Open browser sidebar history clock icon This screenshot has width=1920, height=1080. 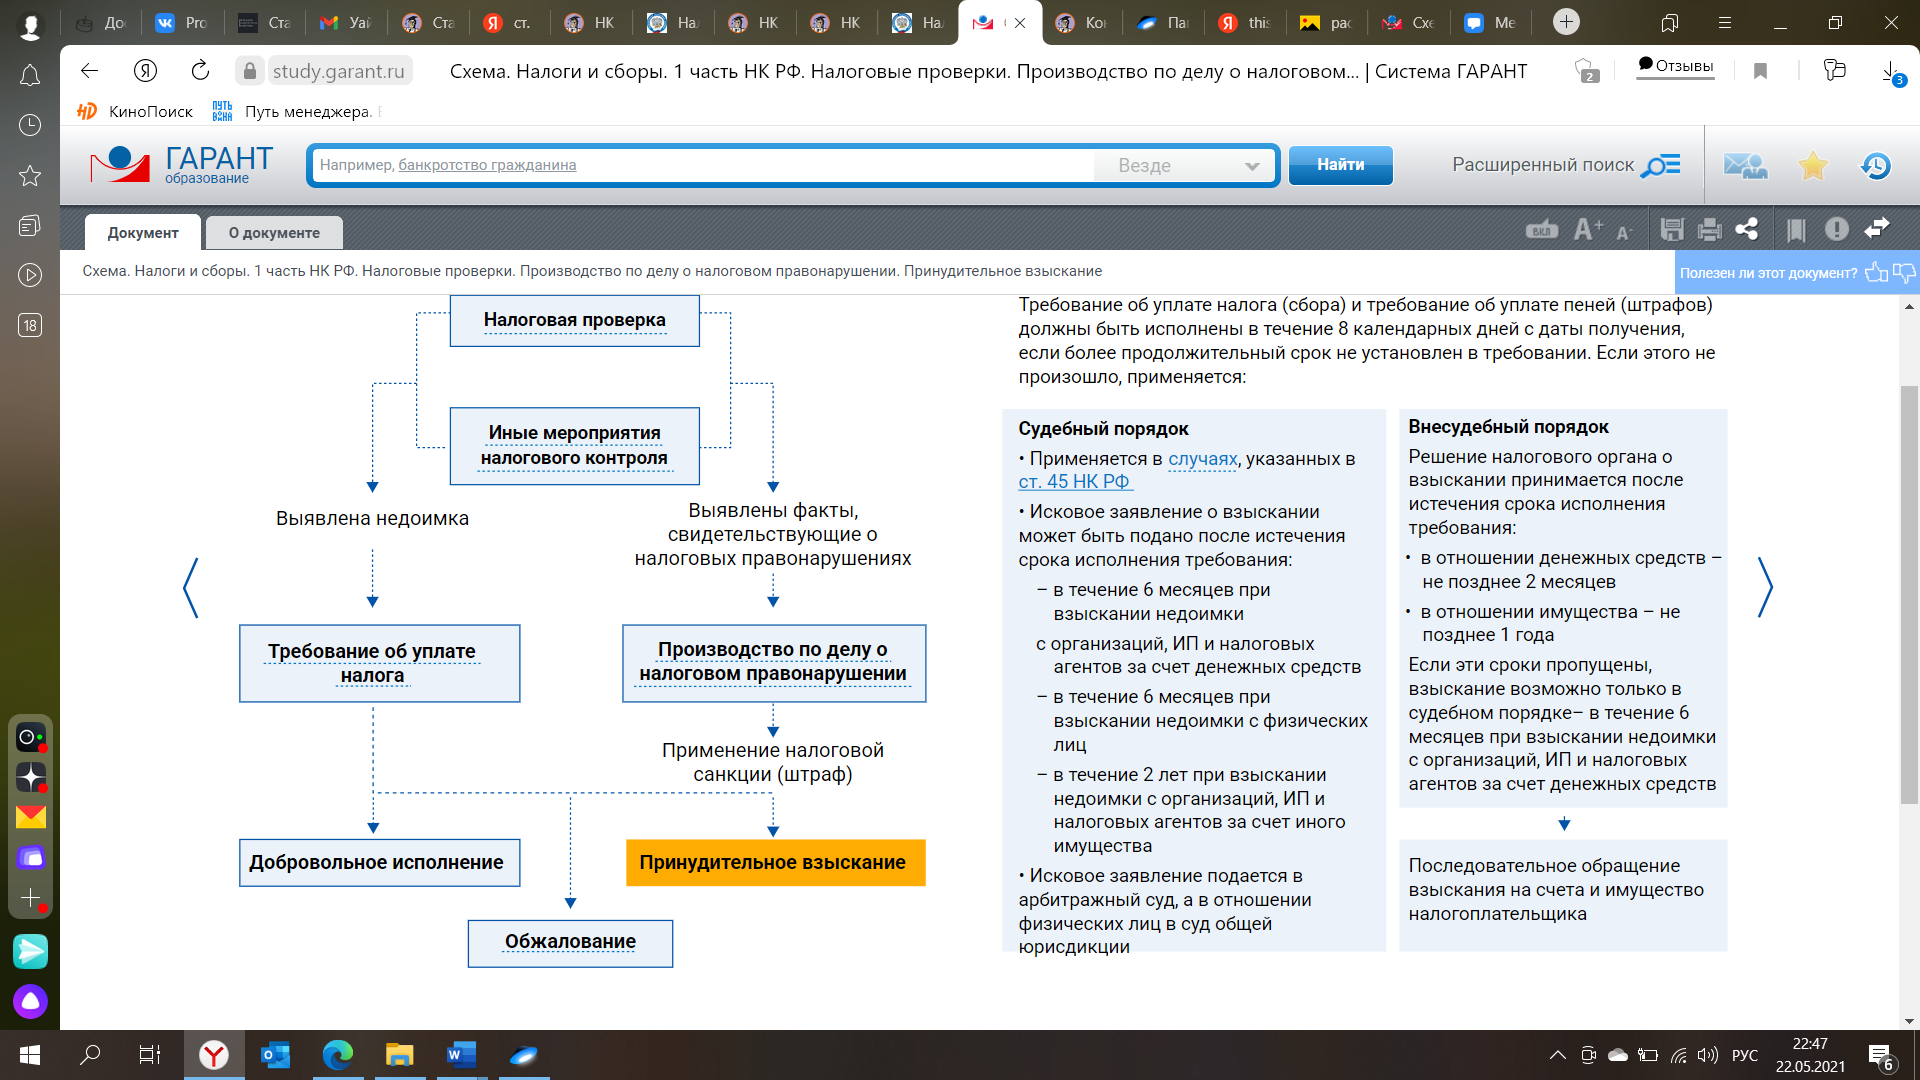tap(30, 125)
